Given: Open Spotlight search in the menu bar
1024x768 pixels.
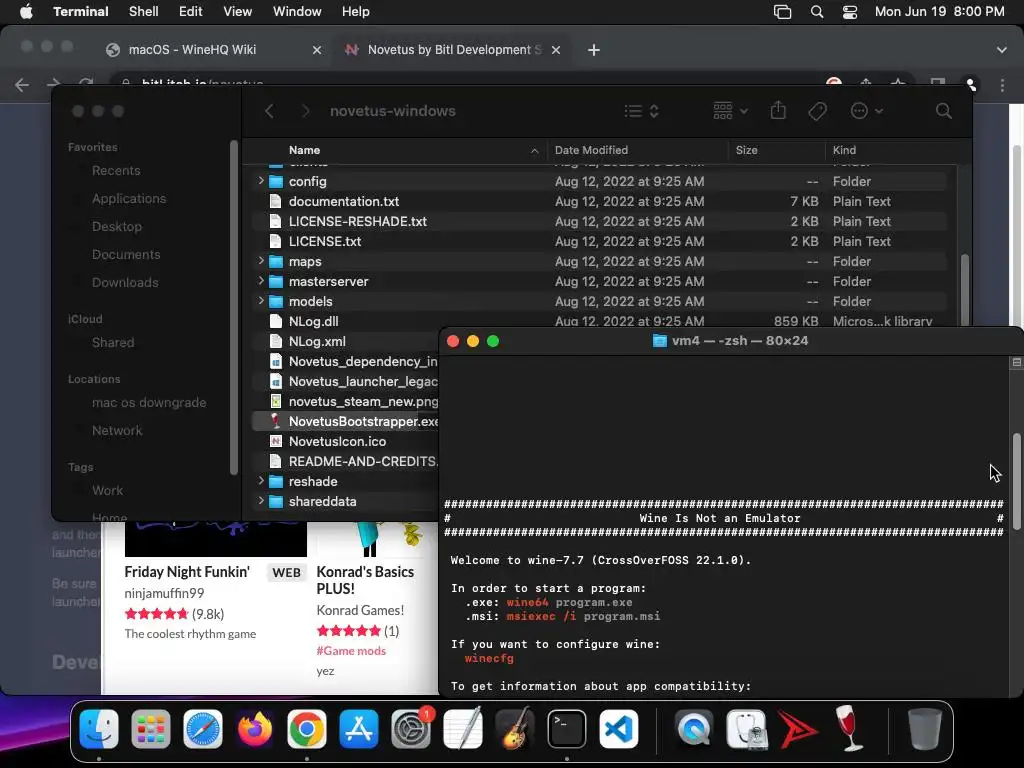Looking at the screenshot, I should [x=816, y=12].
